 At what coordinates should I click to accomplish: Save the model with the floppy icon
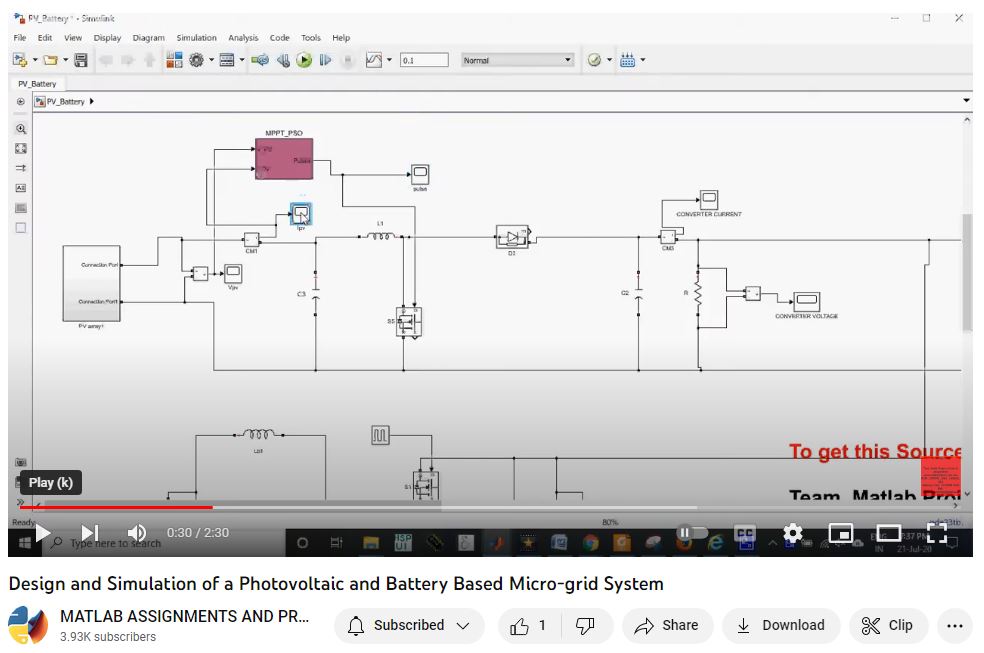(81, 60)
